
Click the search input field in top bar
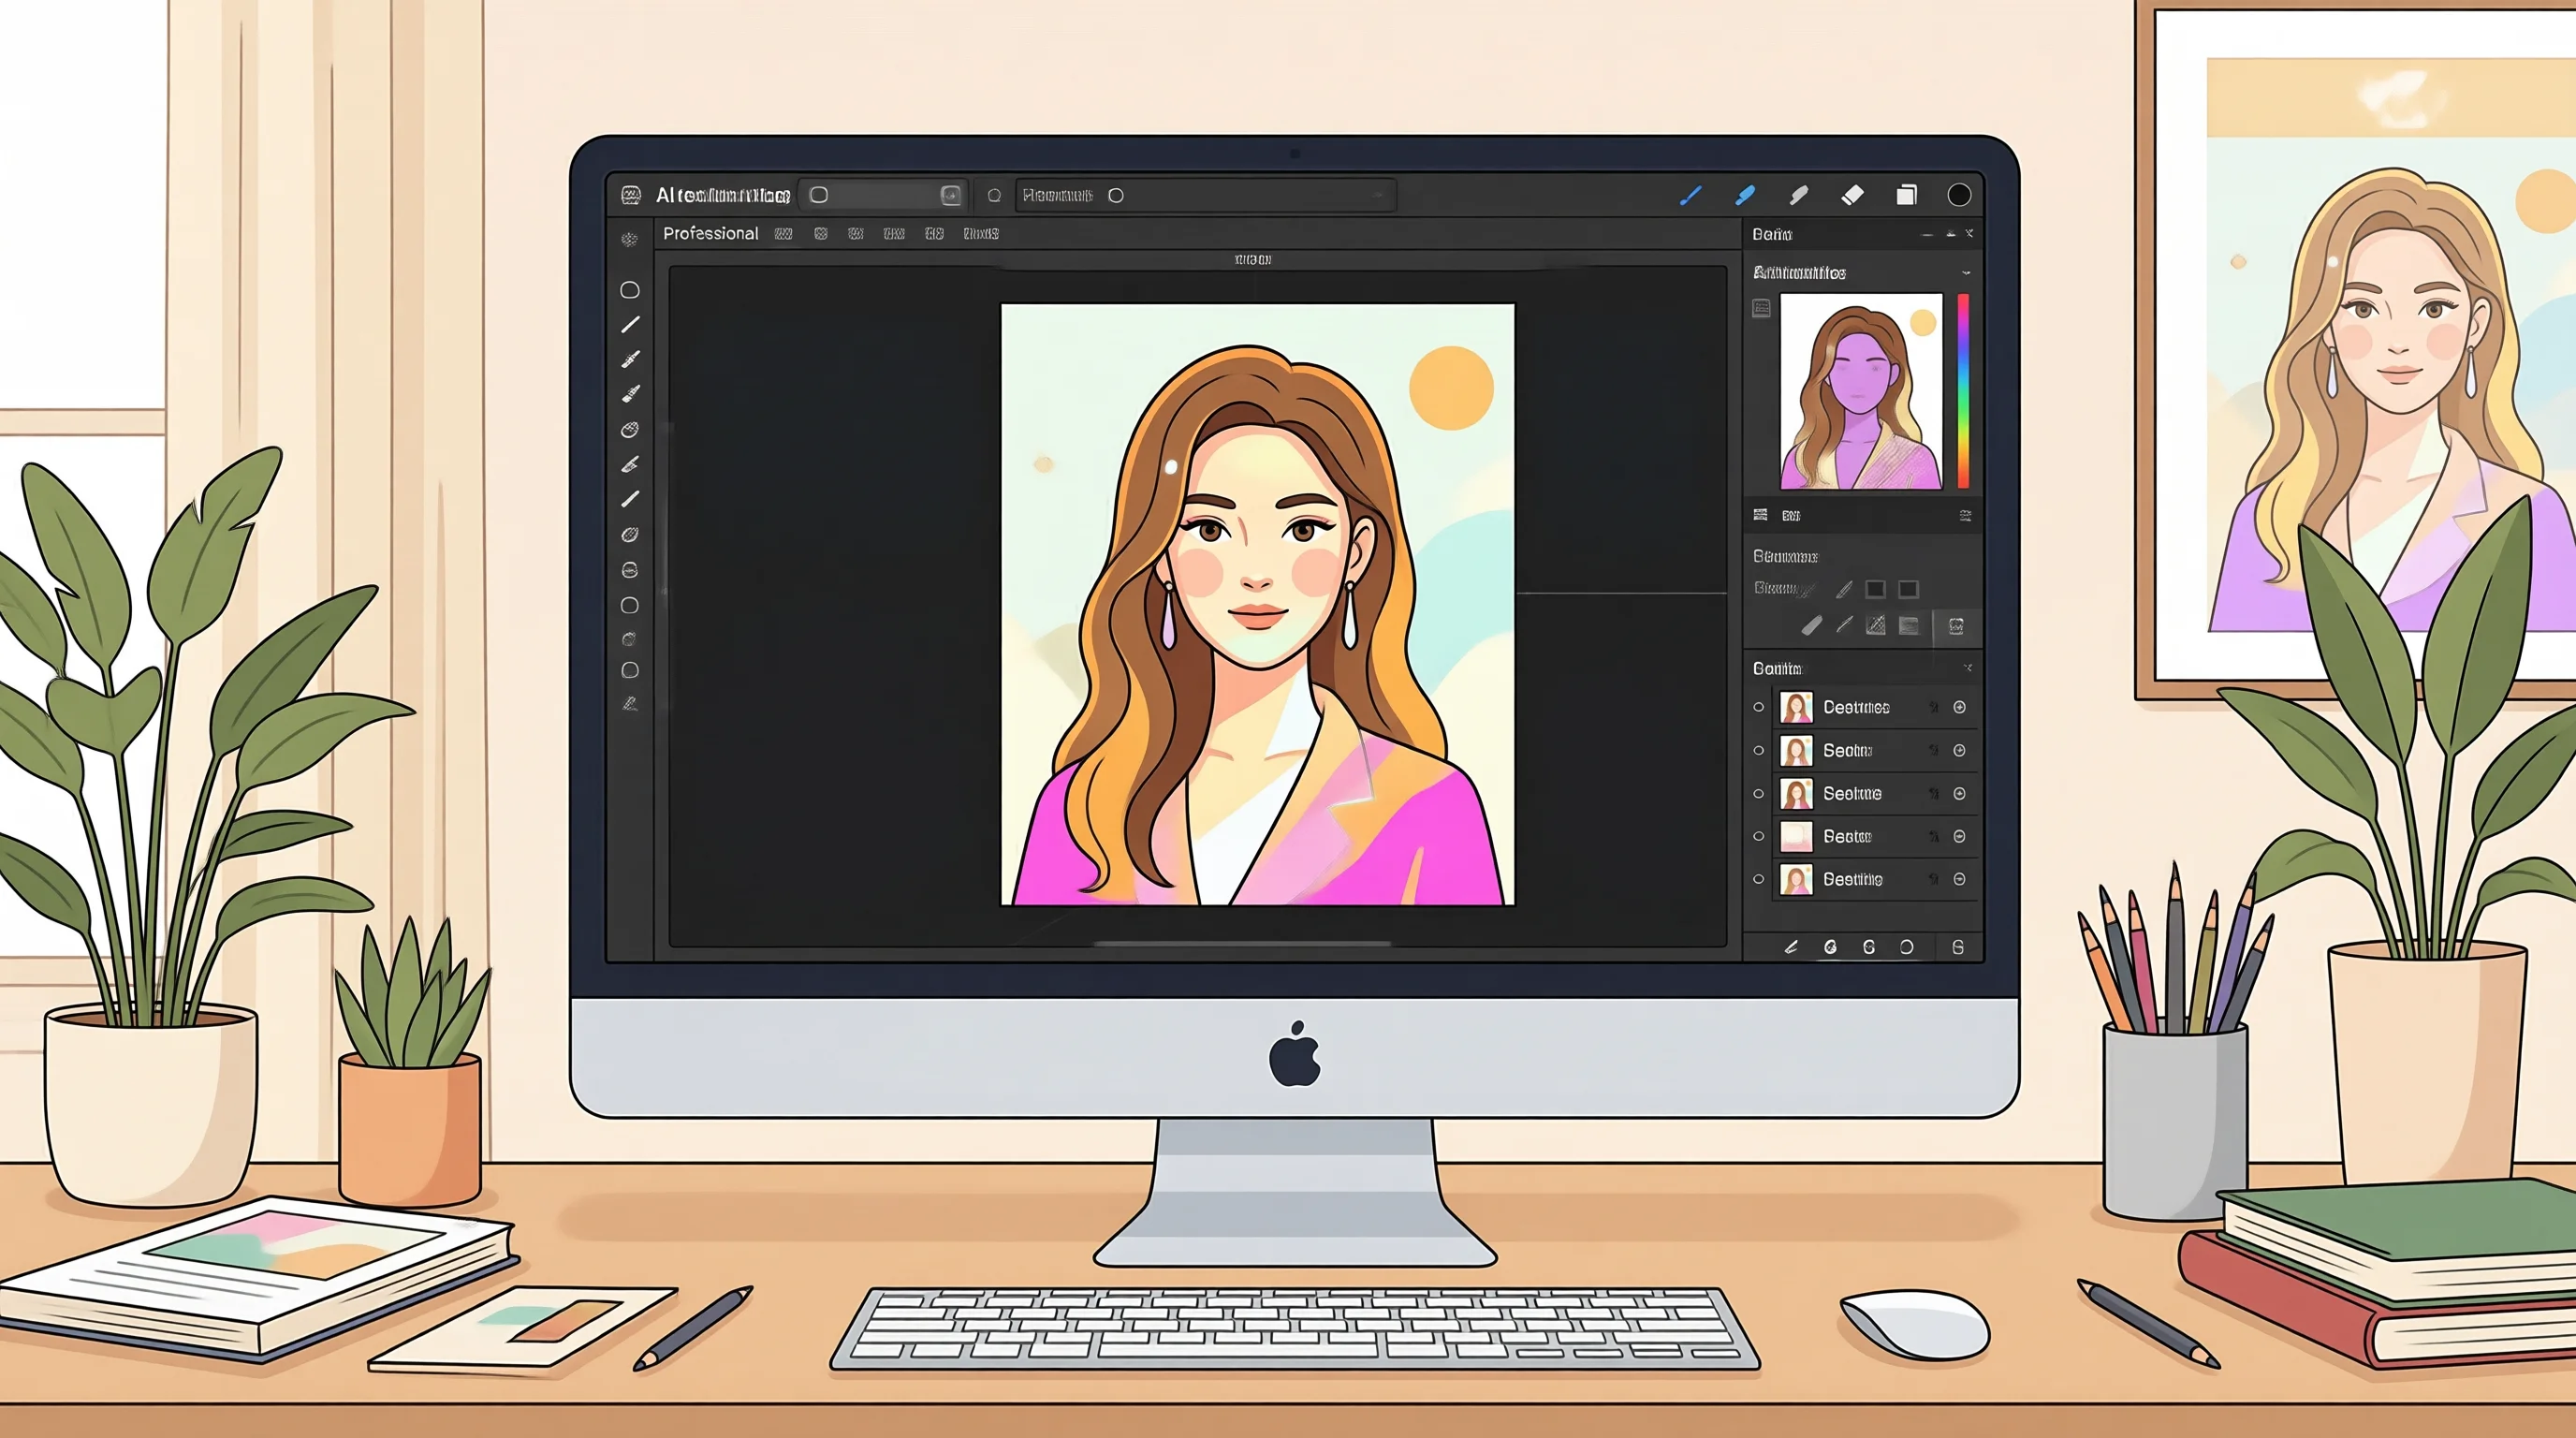coord(1205,196)
